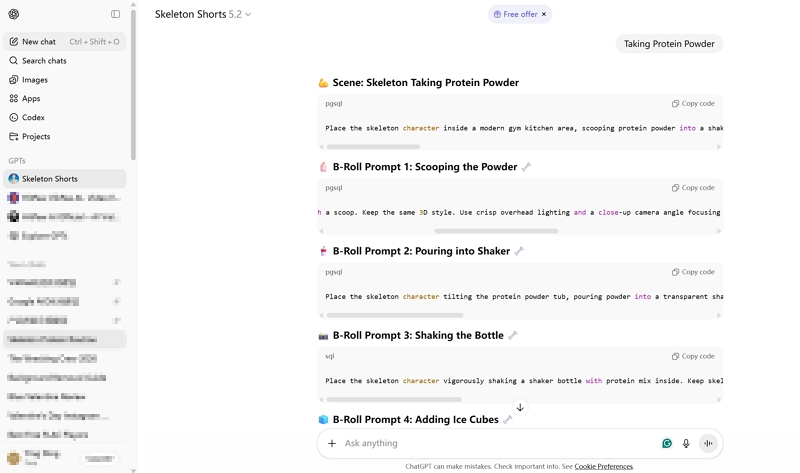Click the ChatGPT logo icon

(14, 14)
